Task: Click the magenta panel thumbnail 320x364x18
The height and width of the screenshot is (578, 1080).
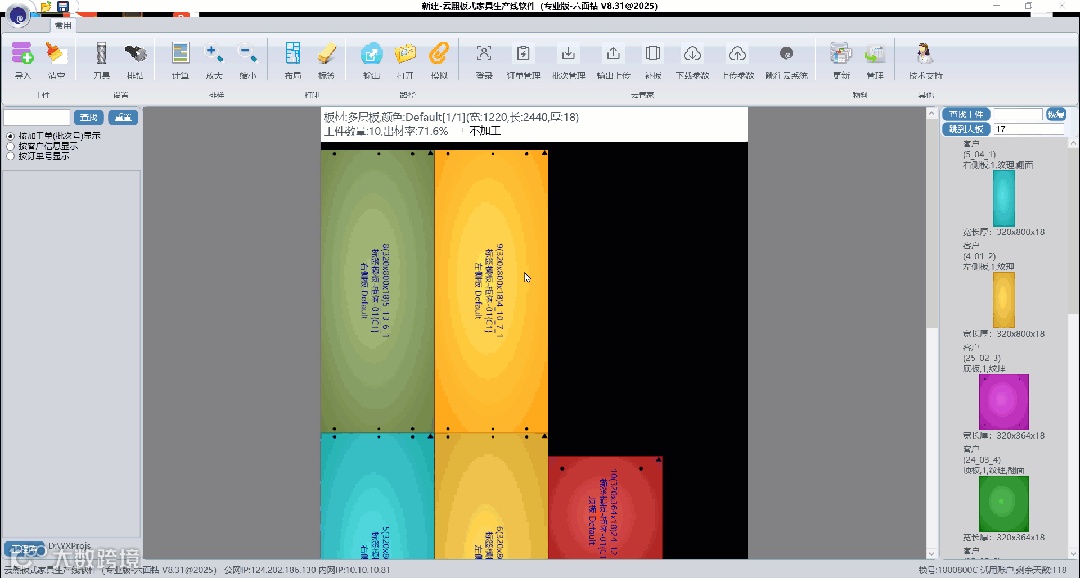Action: pyautogui.click(x=1003, y=402)
